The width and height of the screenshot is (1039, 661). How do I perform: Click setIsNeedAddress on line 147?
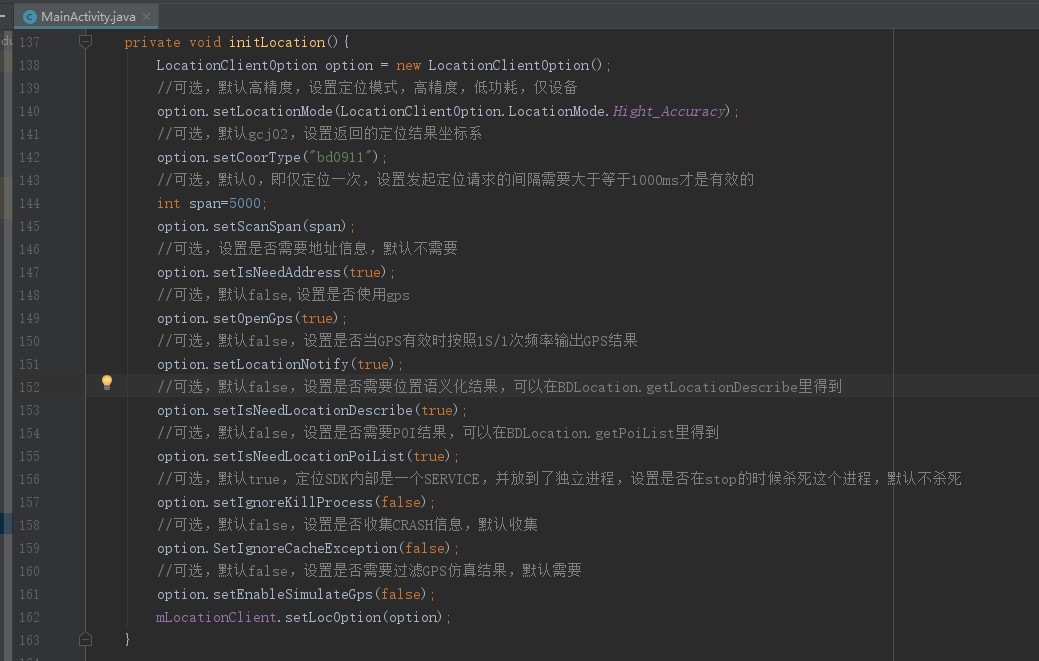[277, 272]
